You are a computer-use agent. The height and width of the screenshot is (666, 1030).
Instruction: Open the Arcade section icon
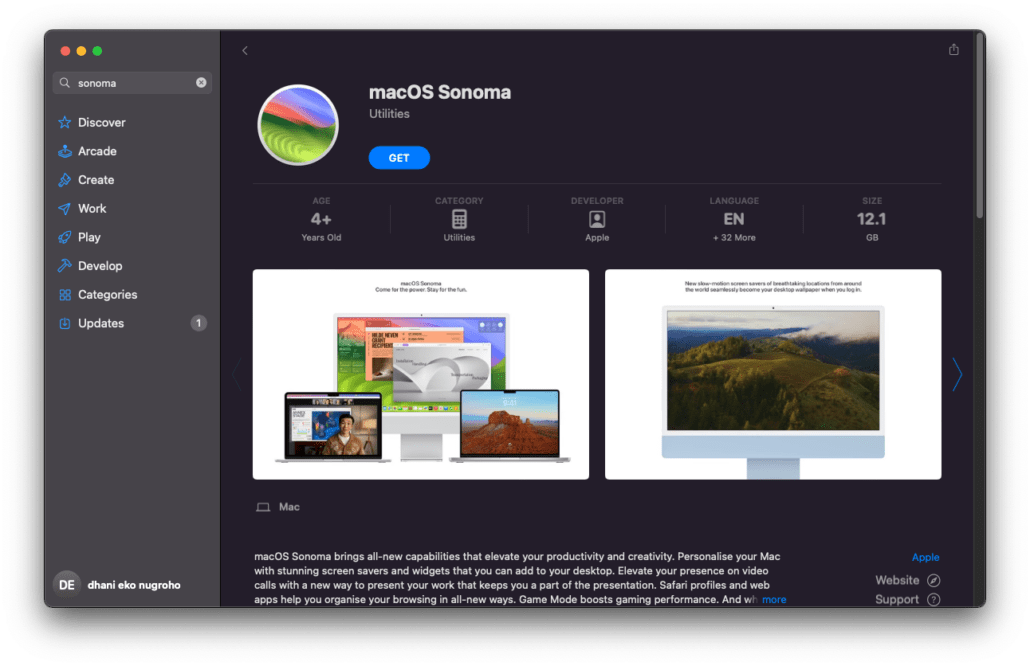pos(65,152)
